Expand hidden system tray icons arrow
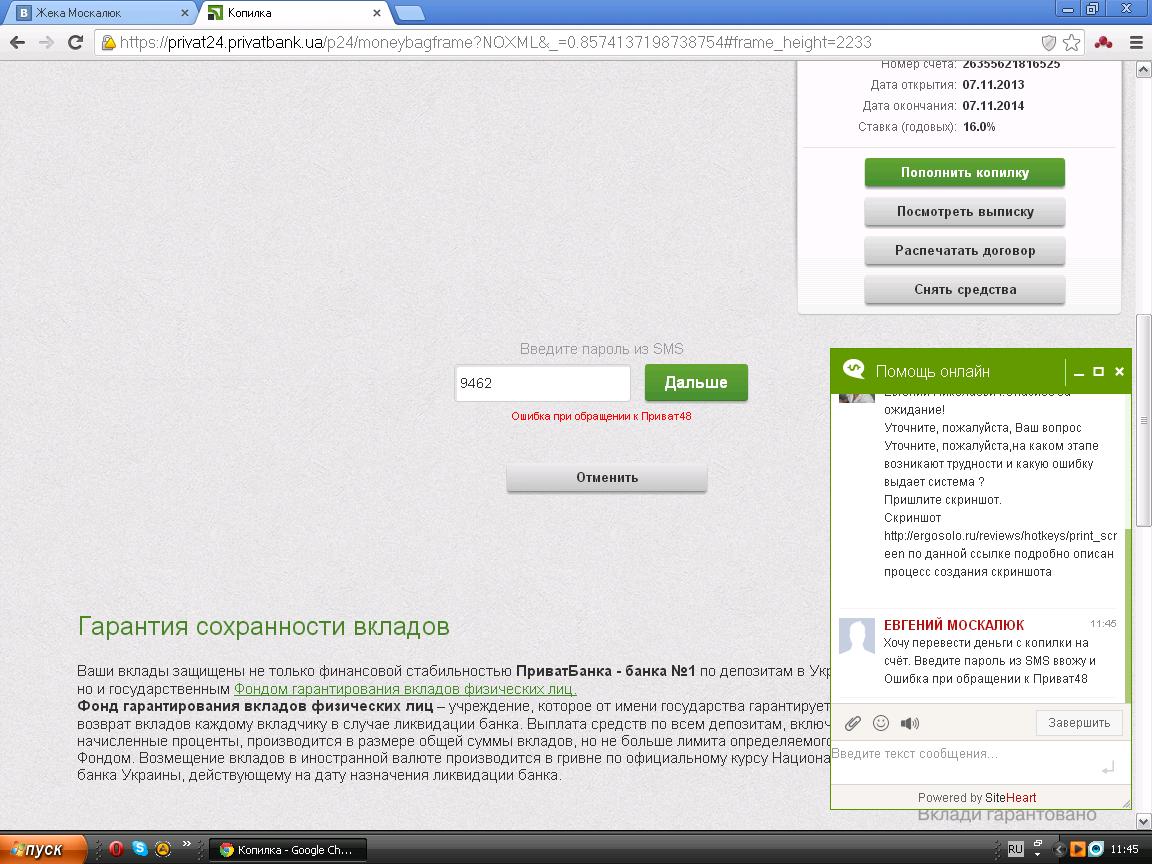Image resolution: width=1152 pixels, height=864 pixels. point(1059,849)
